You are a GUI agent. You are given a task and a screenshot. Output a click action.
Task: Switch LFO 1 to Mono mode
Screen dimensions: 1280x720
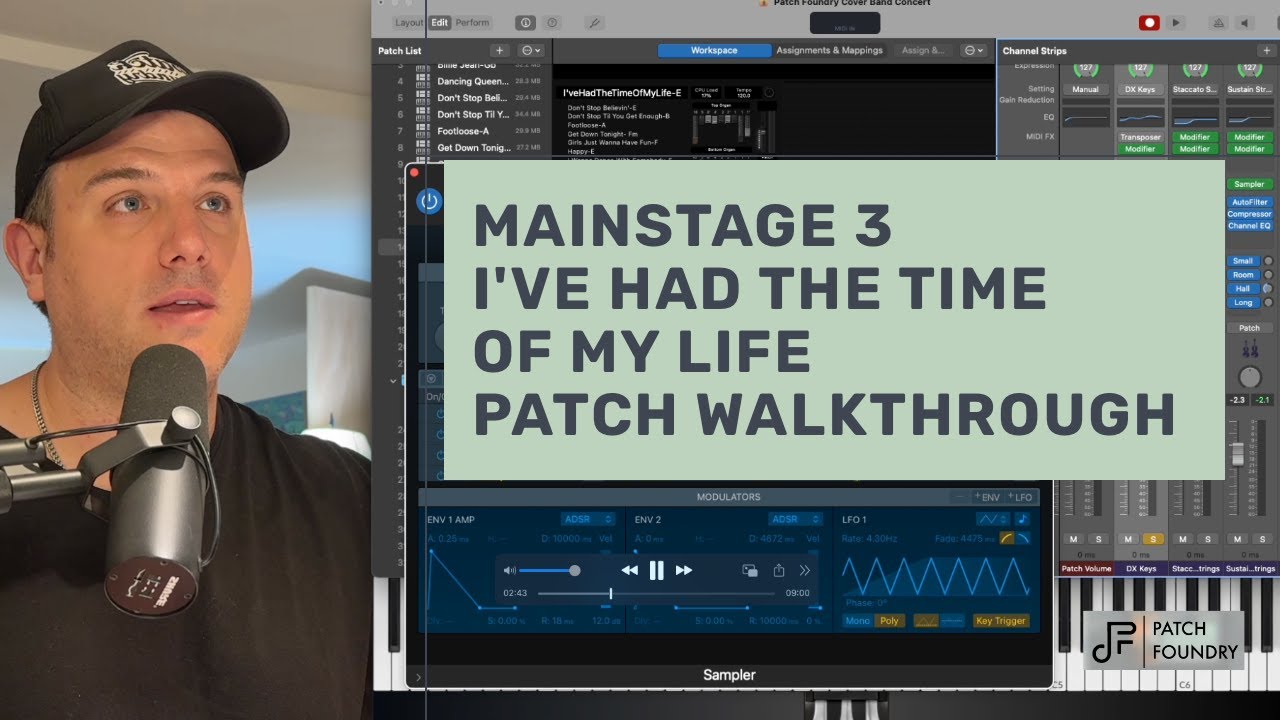coord(858,621)
